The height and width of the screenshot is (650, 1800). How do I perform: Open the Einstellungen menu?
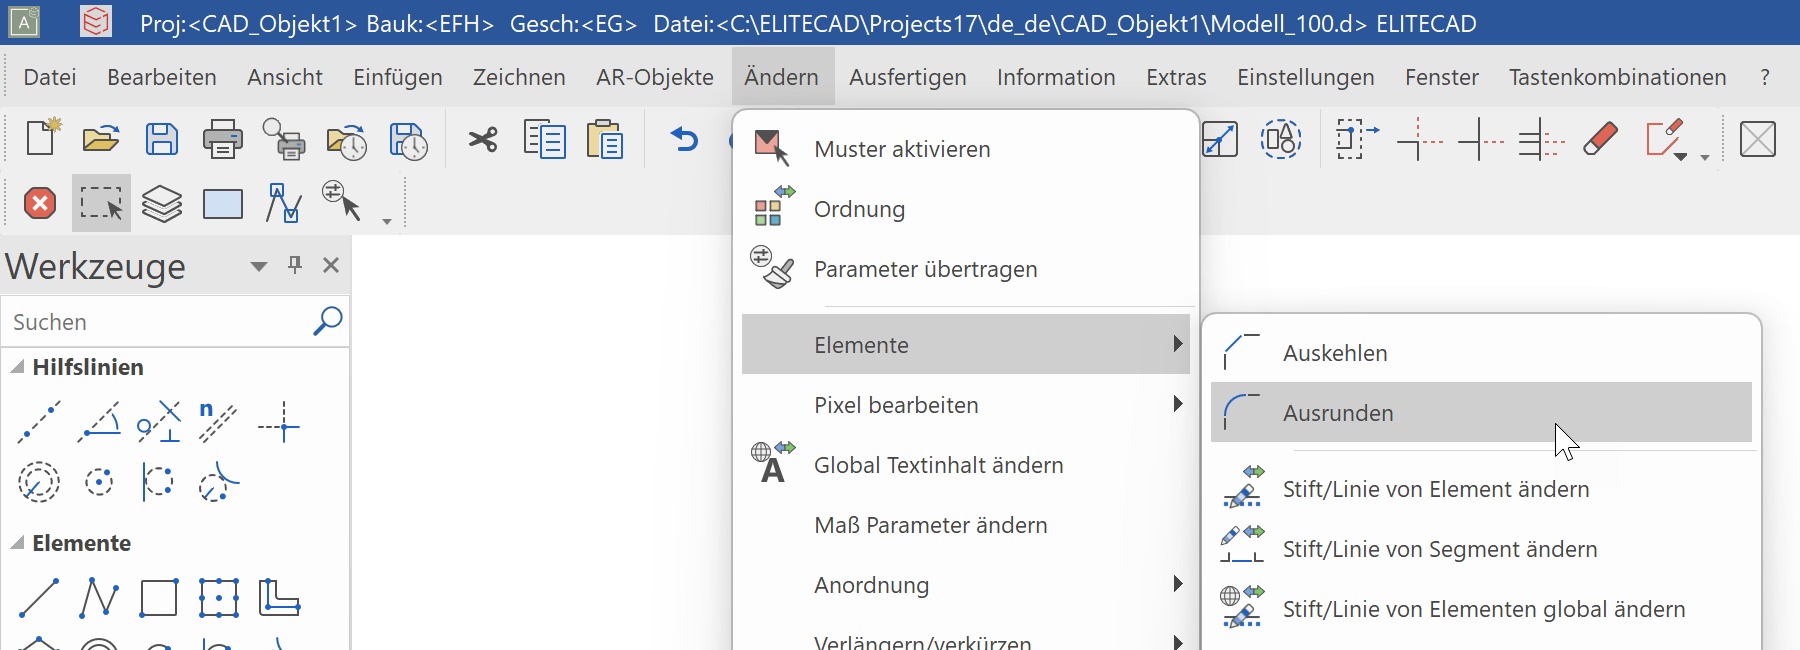point(1306,77)
